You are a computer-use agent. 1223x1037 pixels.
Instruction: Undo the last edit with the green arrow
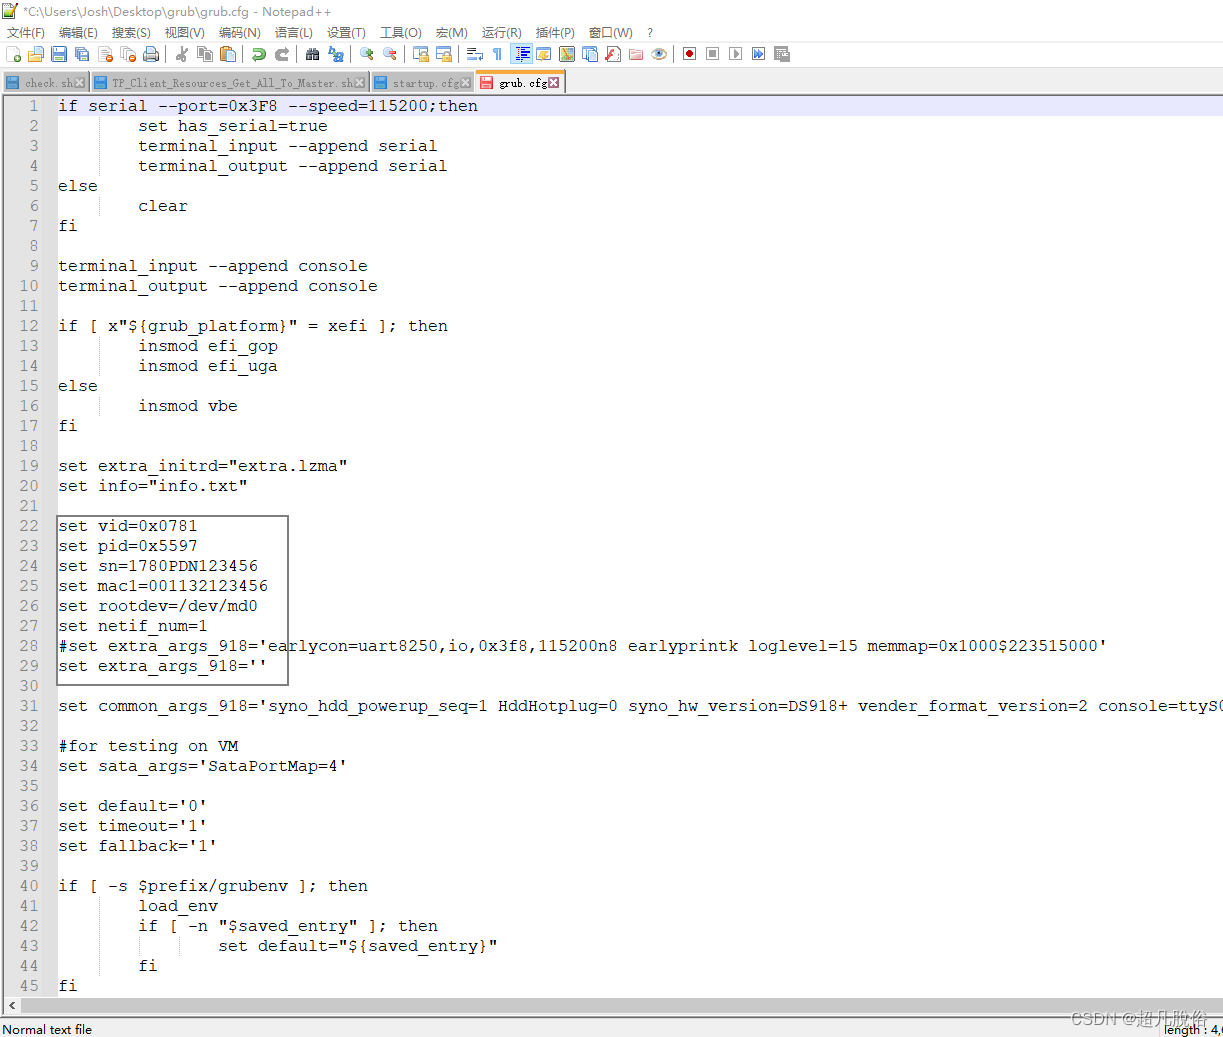259,54
